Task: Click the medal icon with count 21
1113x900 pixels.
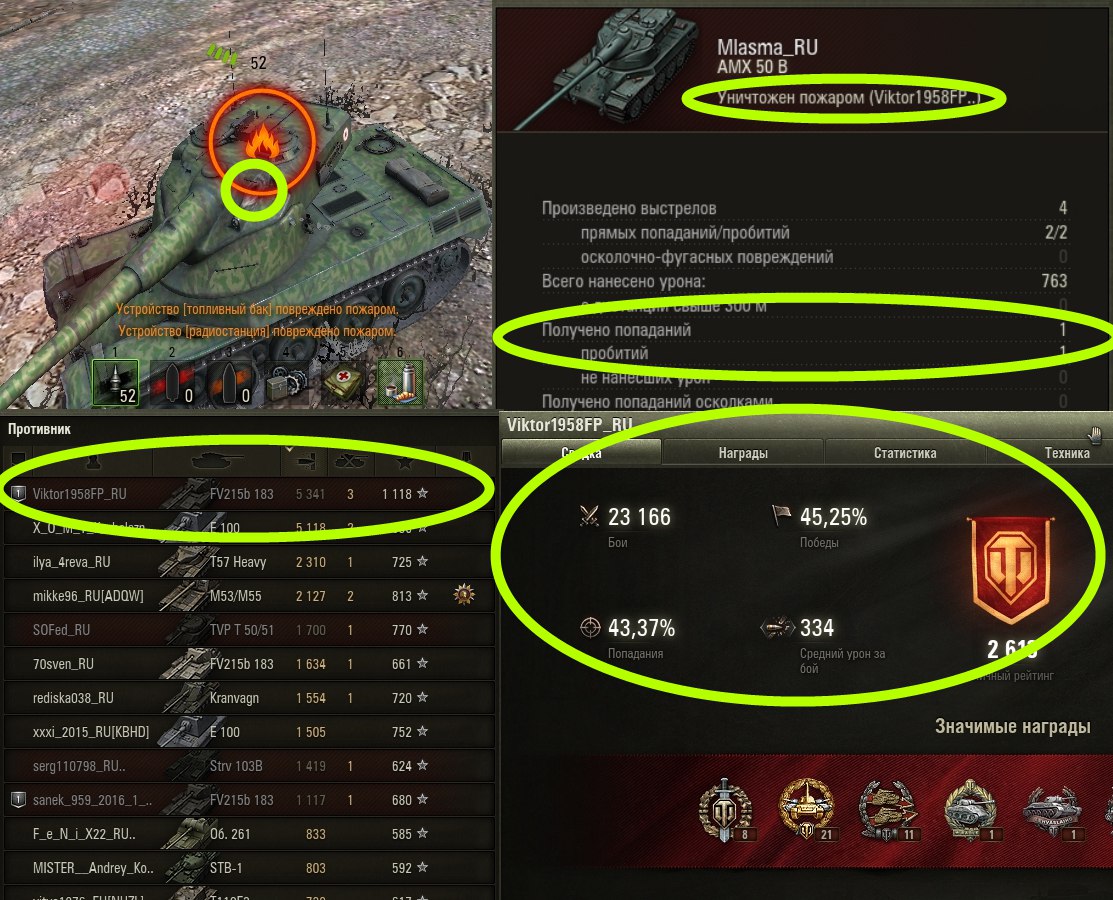Action: tap(807, 810)
